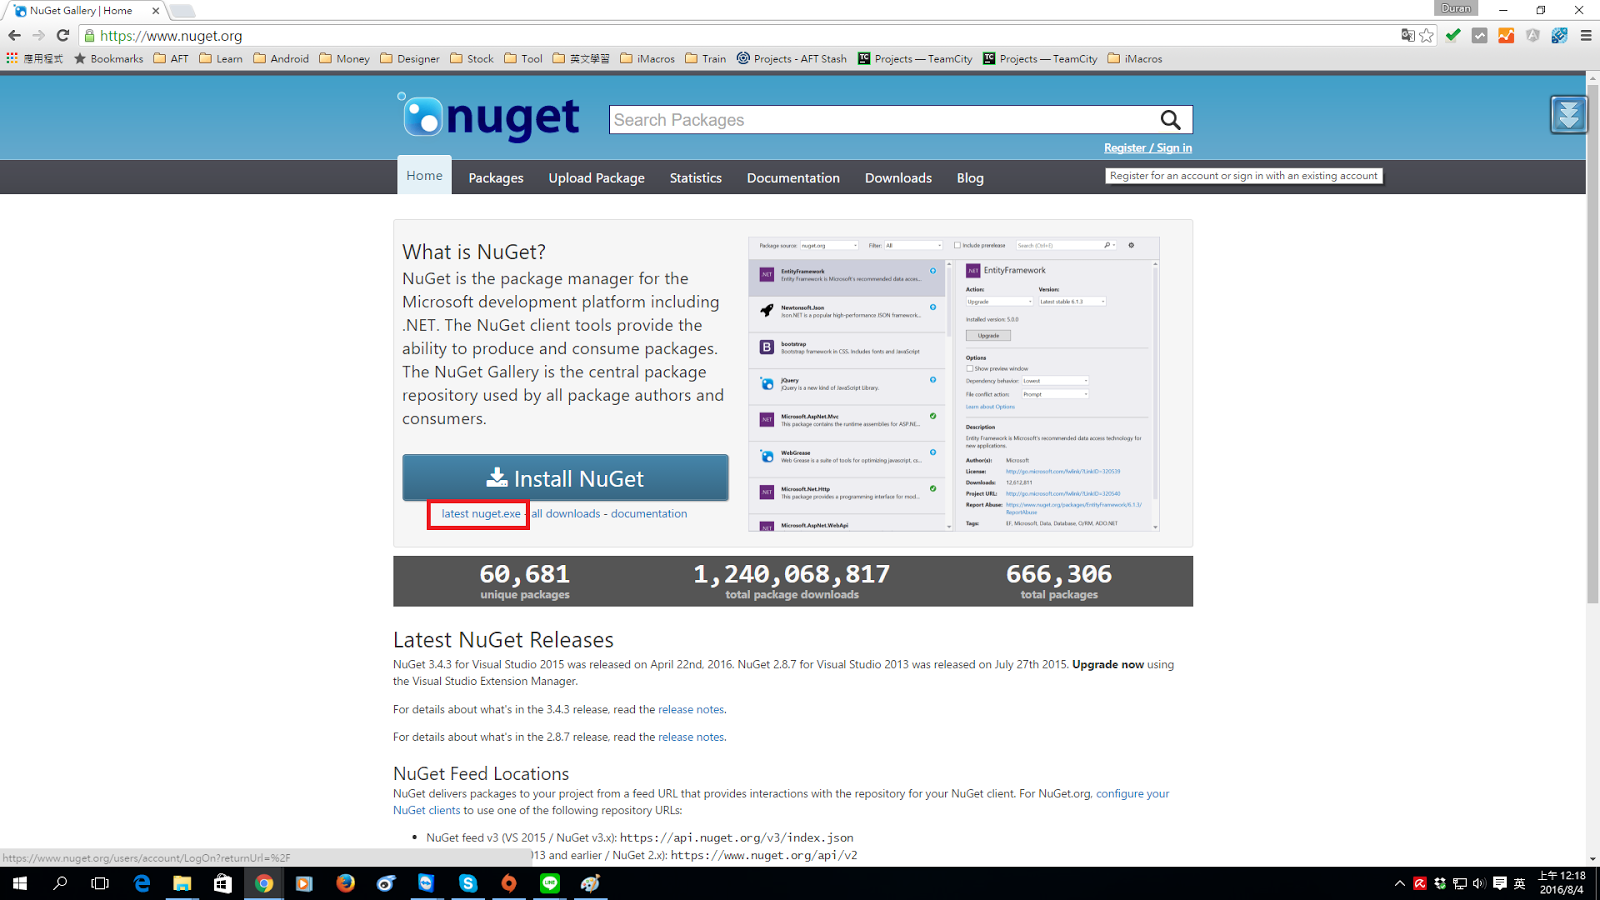Click the NuGet package manager screenshot image

pos(954,384)
